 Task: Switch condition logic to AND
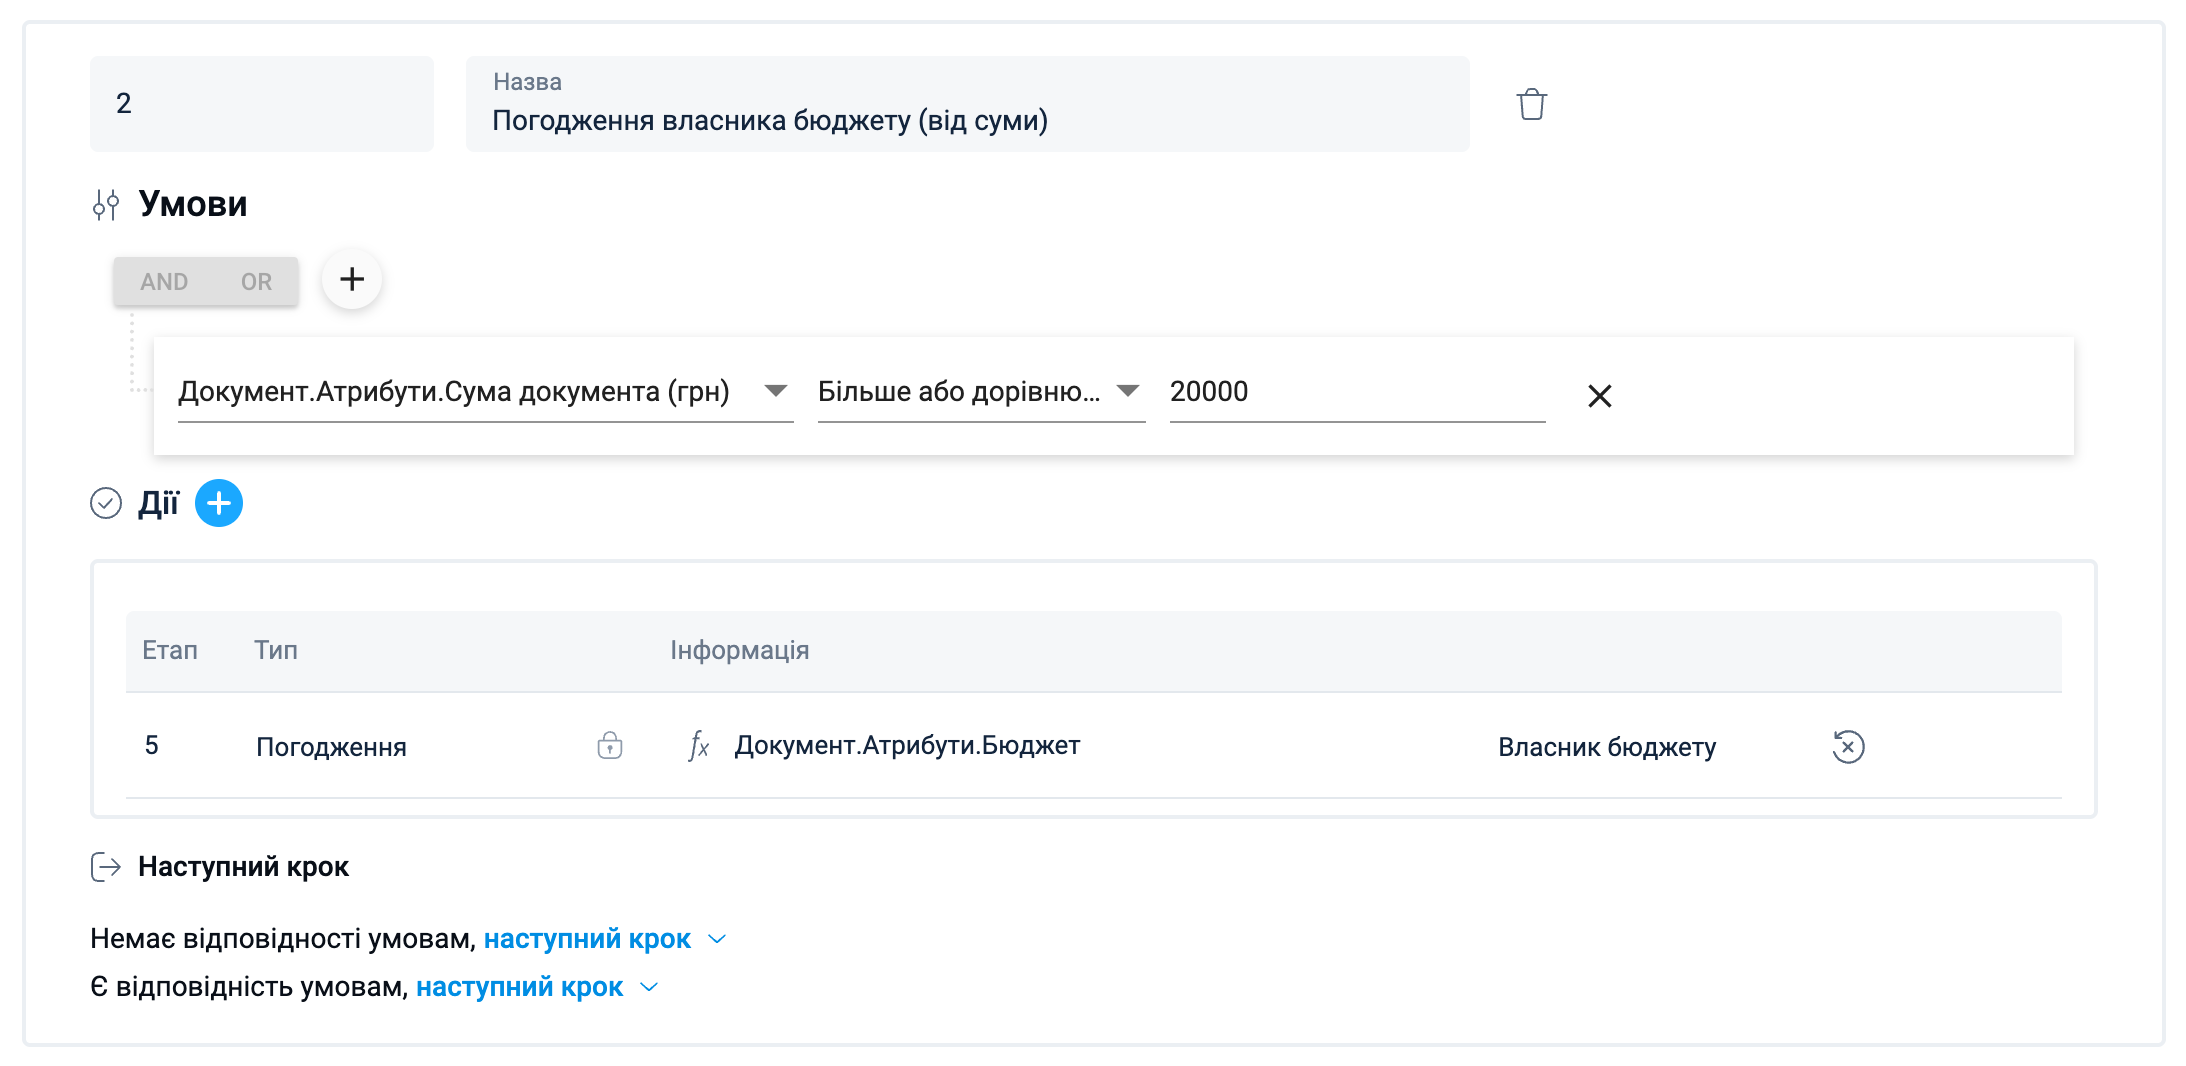pyautogui.click(x=164, y=282)
